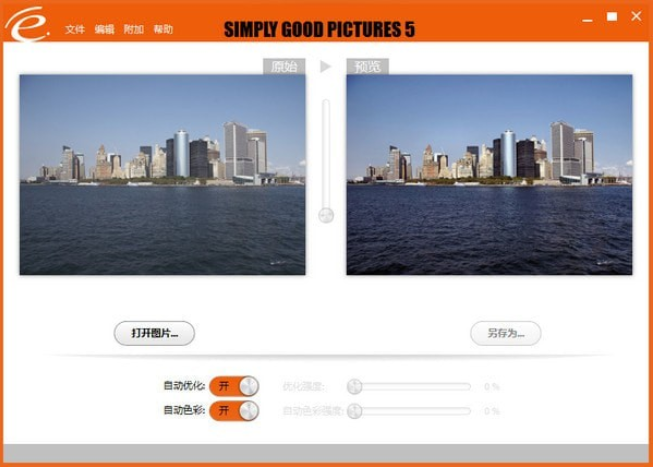This screenshot has width=655, height=468.
Task: Click the play arrow between 原始 and 预览
Action: [x=325, y=66]
